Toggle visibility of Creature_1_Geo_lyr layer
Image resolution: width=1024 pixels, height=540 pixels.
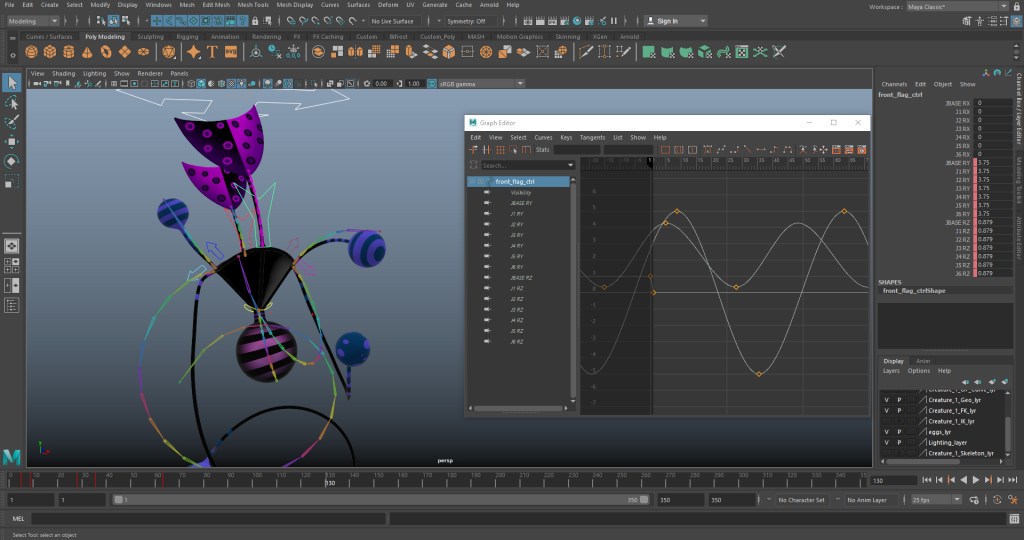(x=886, y=398)
